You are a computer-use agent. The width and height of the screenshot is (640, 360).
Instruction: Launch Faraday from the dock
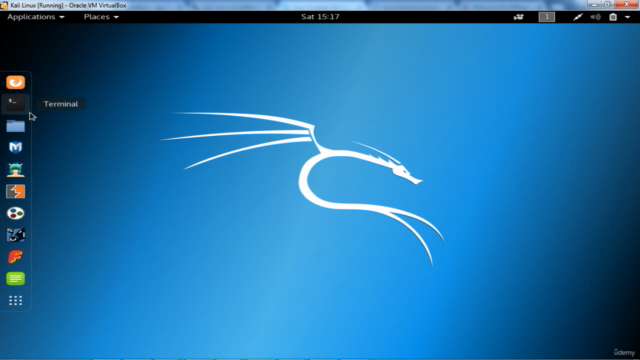point(16,257)
